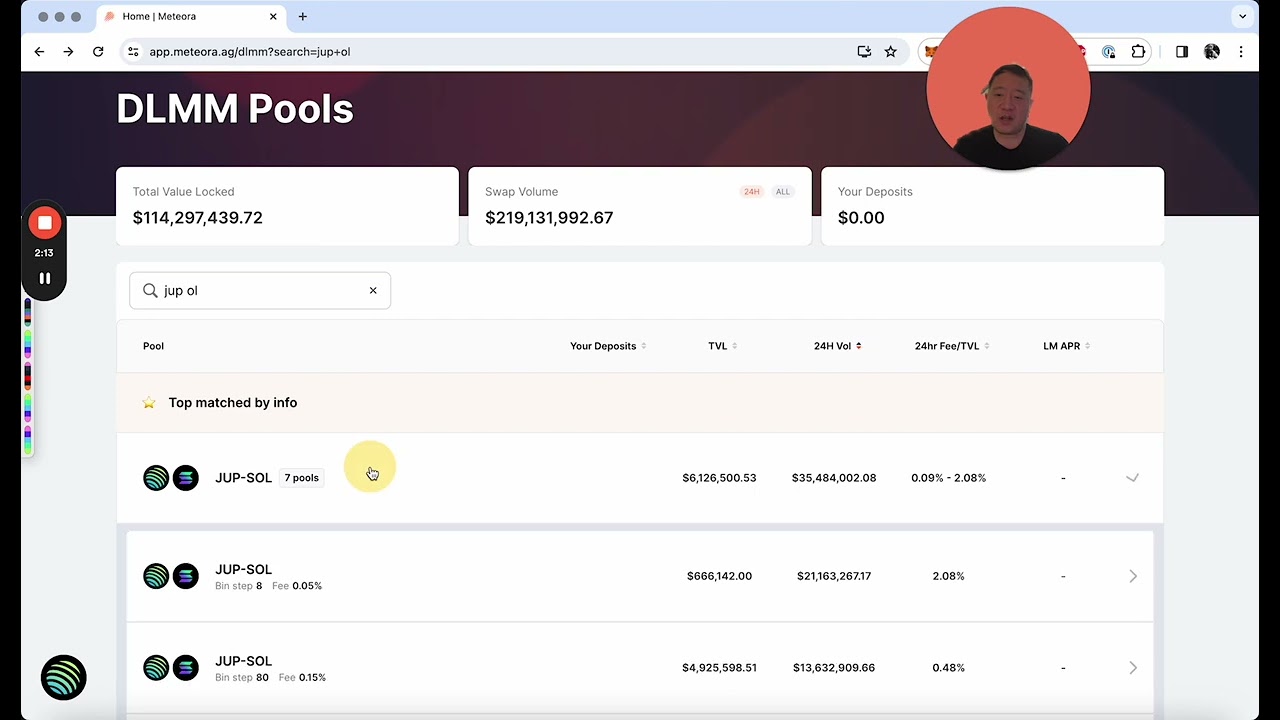Click the pool search field
This screenshot has height=720, width=1280.
coord(260,290)
